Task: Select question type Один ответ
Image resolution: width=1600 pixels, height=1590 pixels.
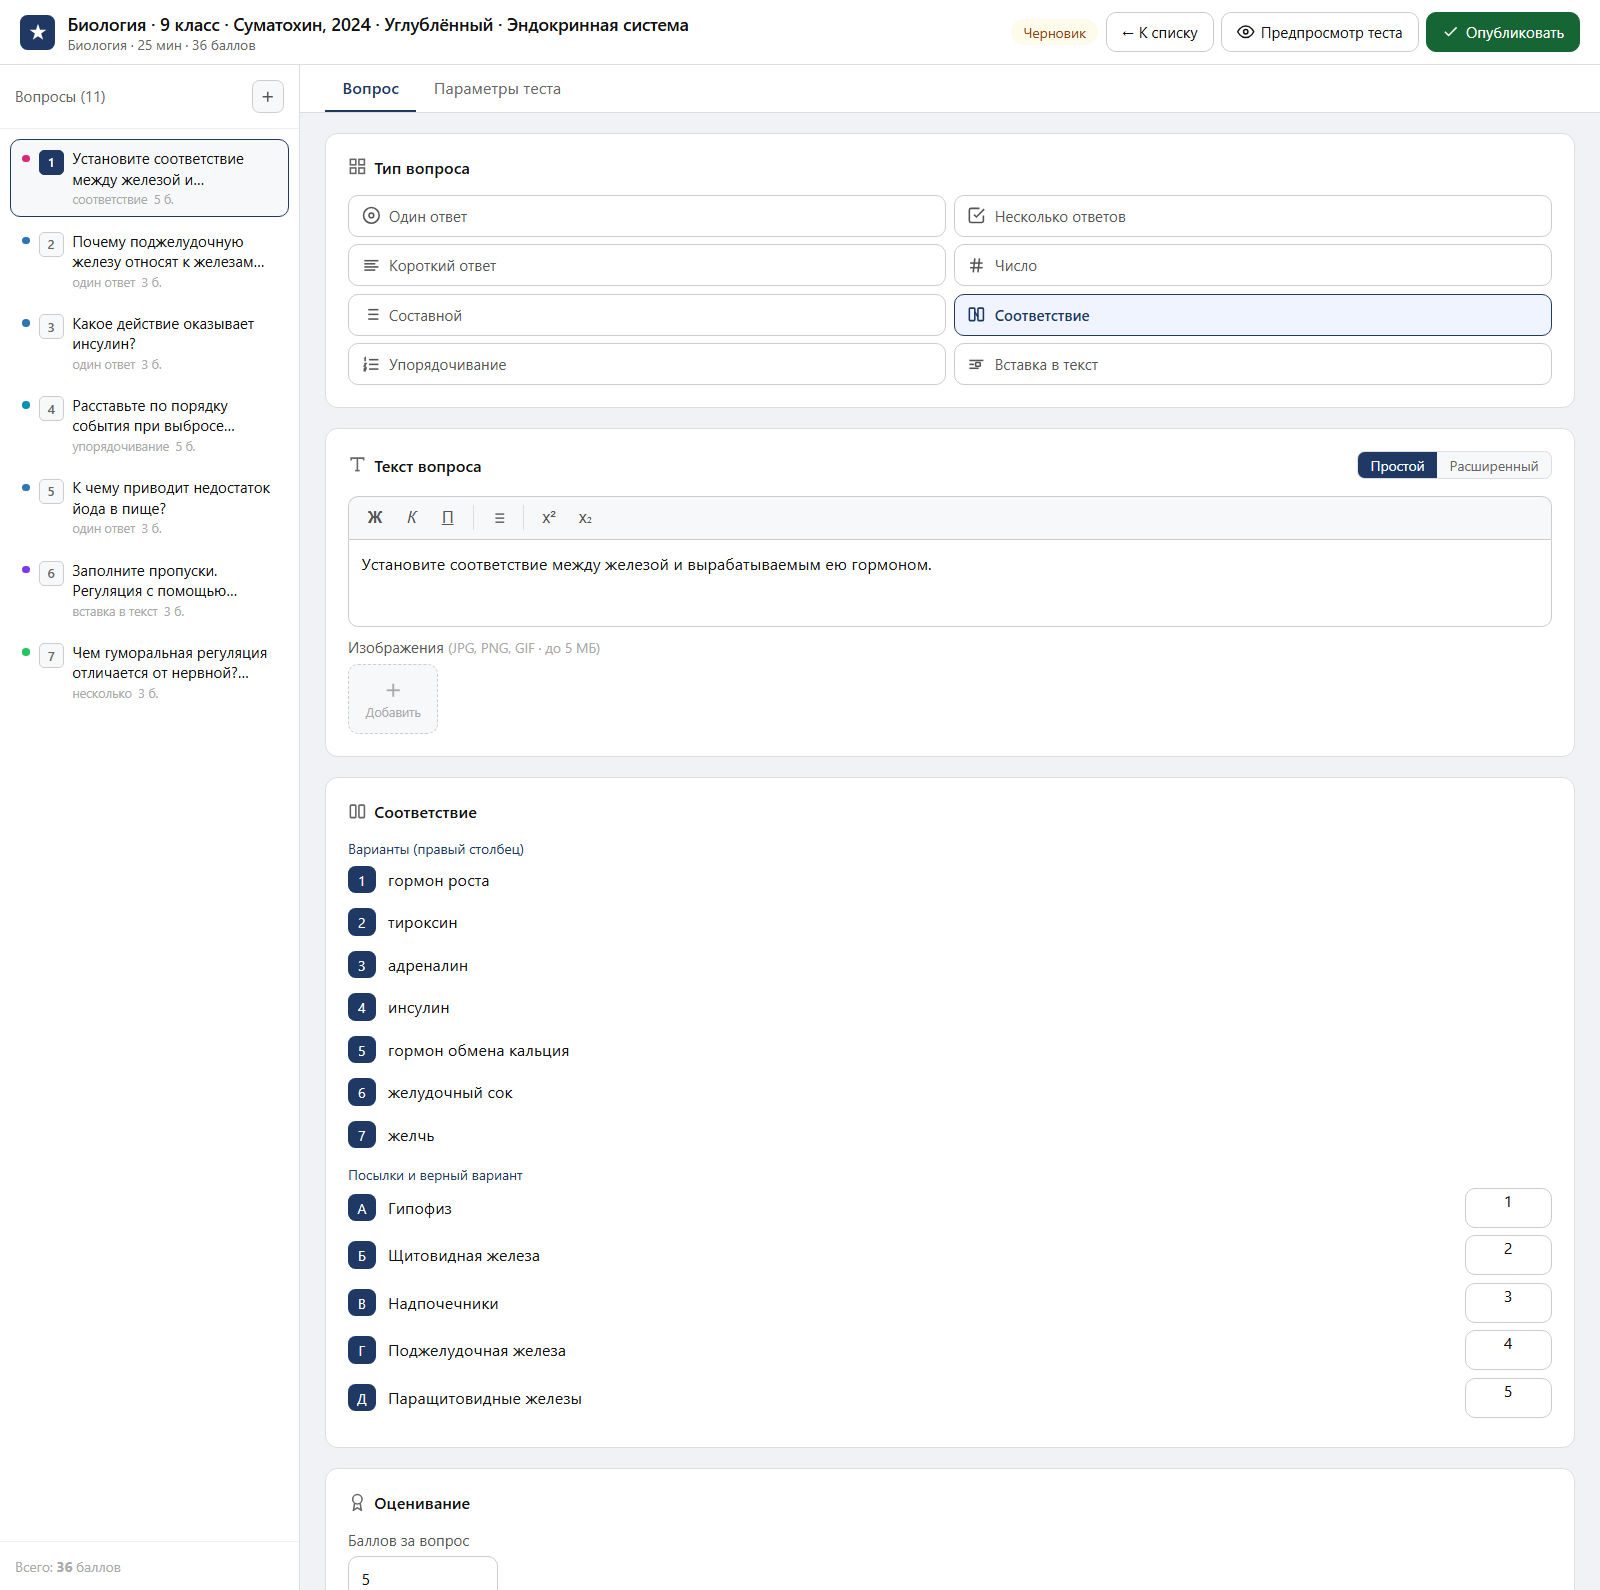Action: coord(647,216)
